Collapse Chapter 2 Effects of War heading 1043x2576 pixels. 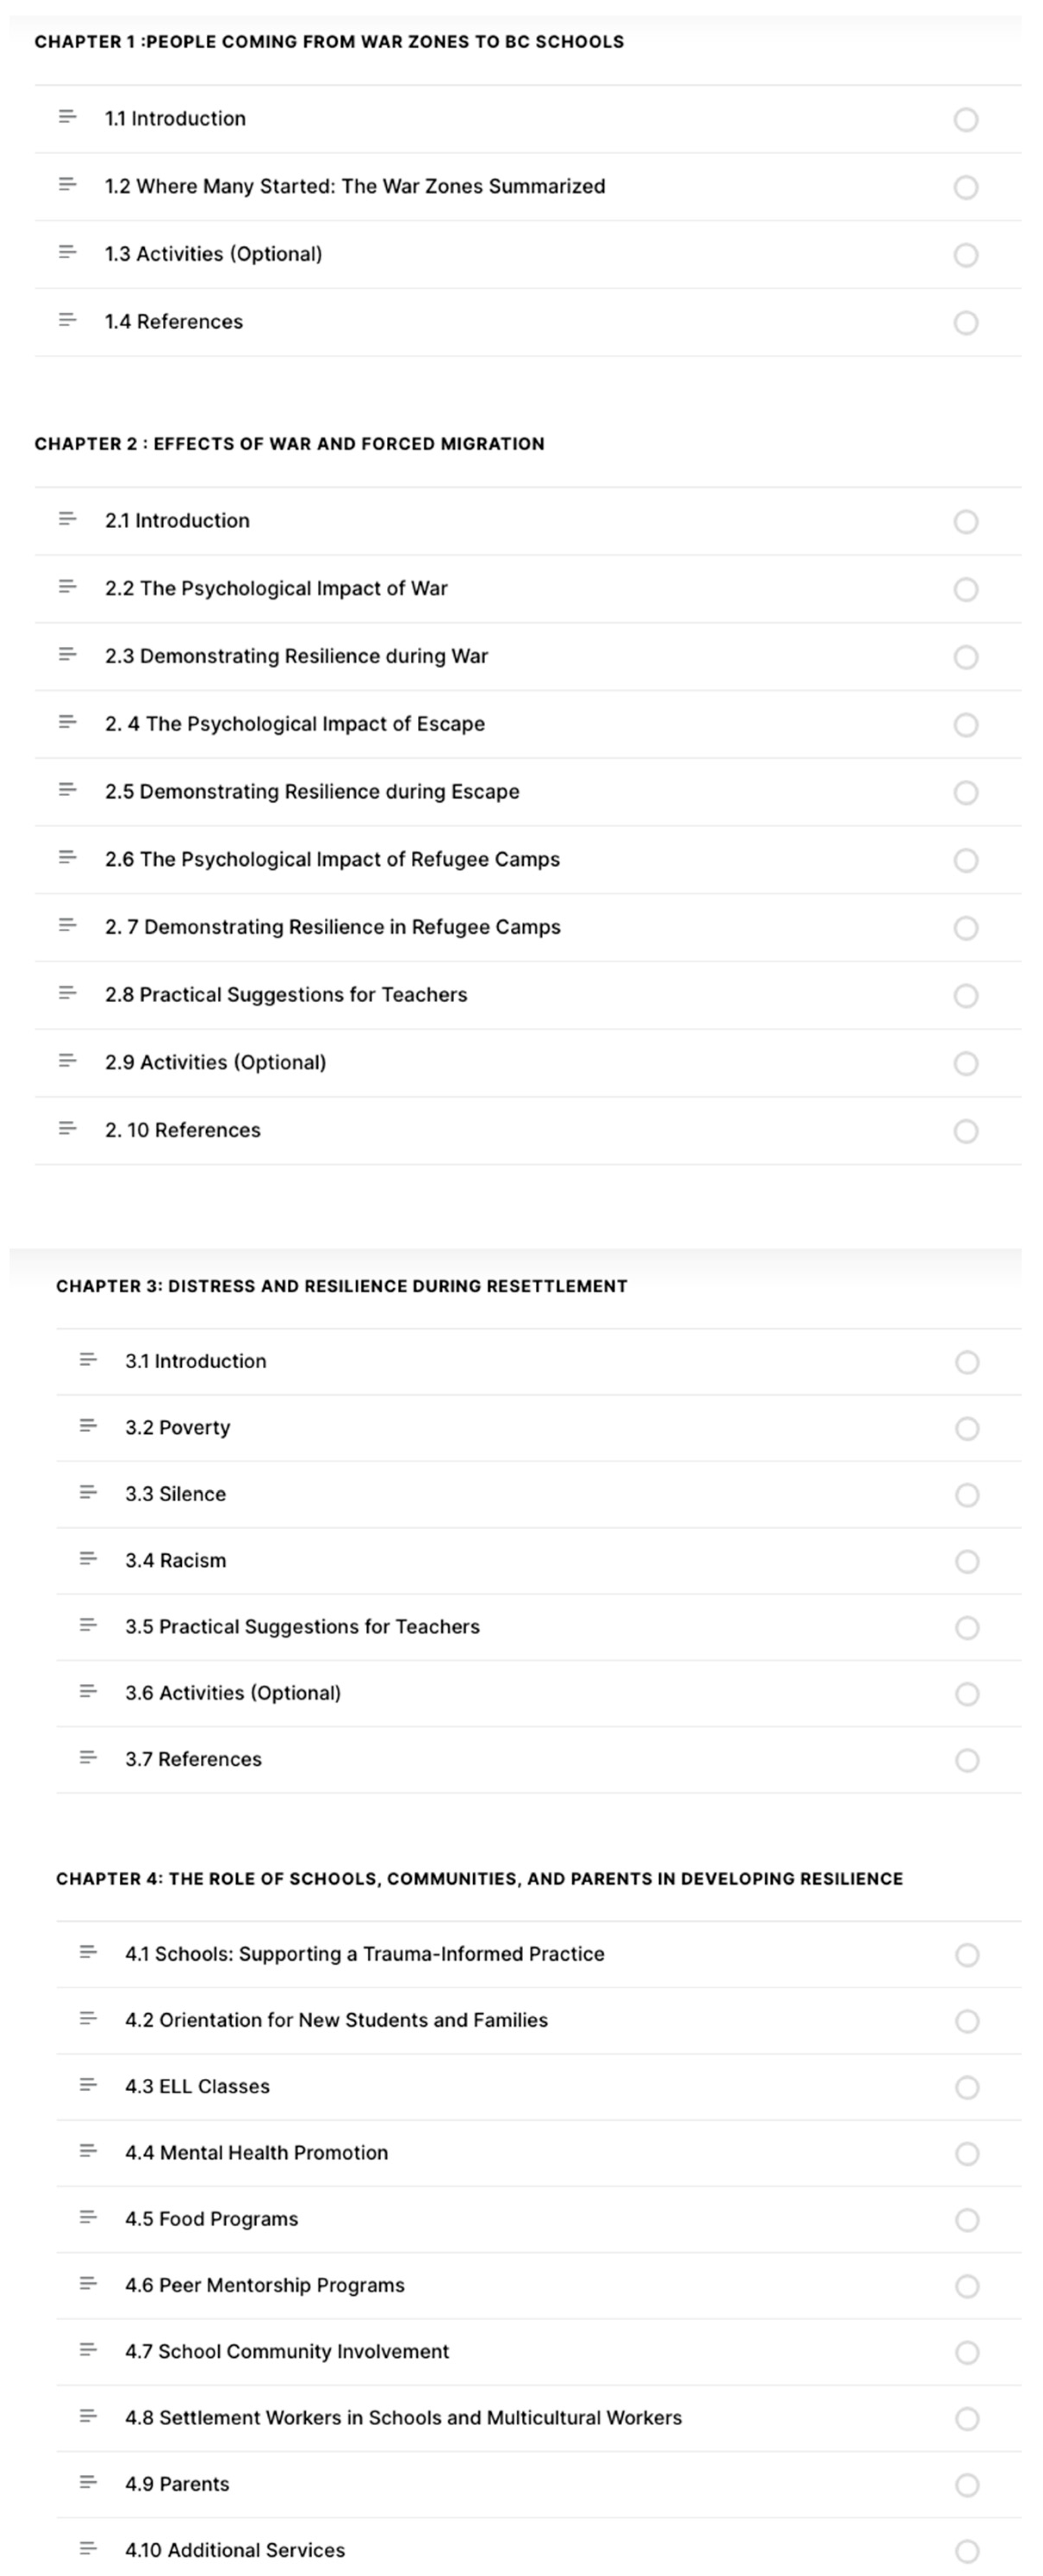click(289, 444)
